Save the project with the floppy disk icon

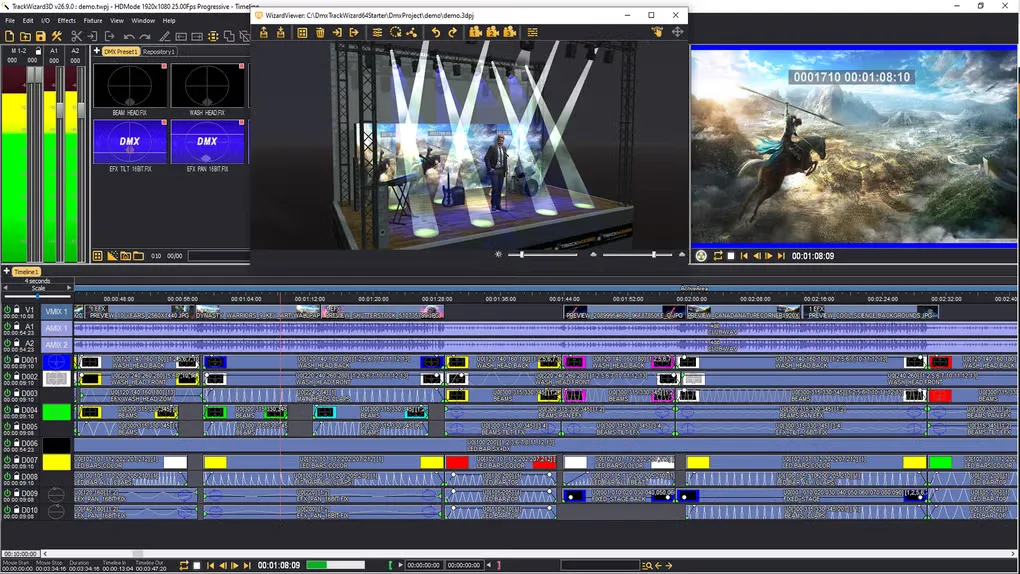pyautogui.click(x=40, y=36)
